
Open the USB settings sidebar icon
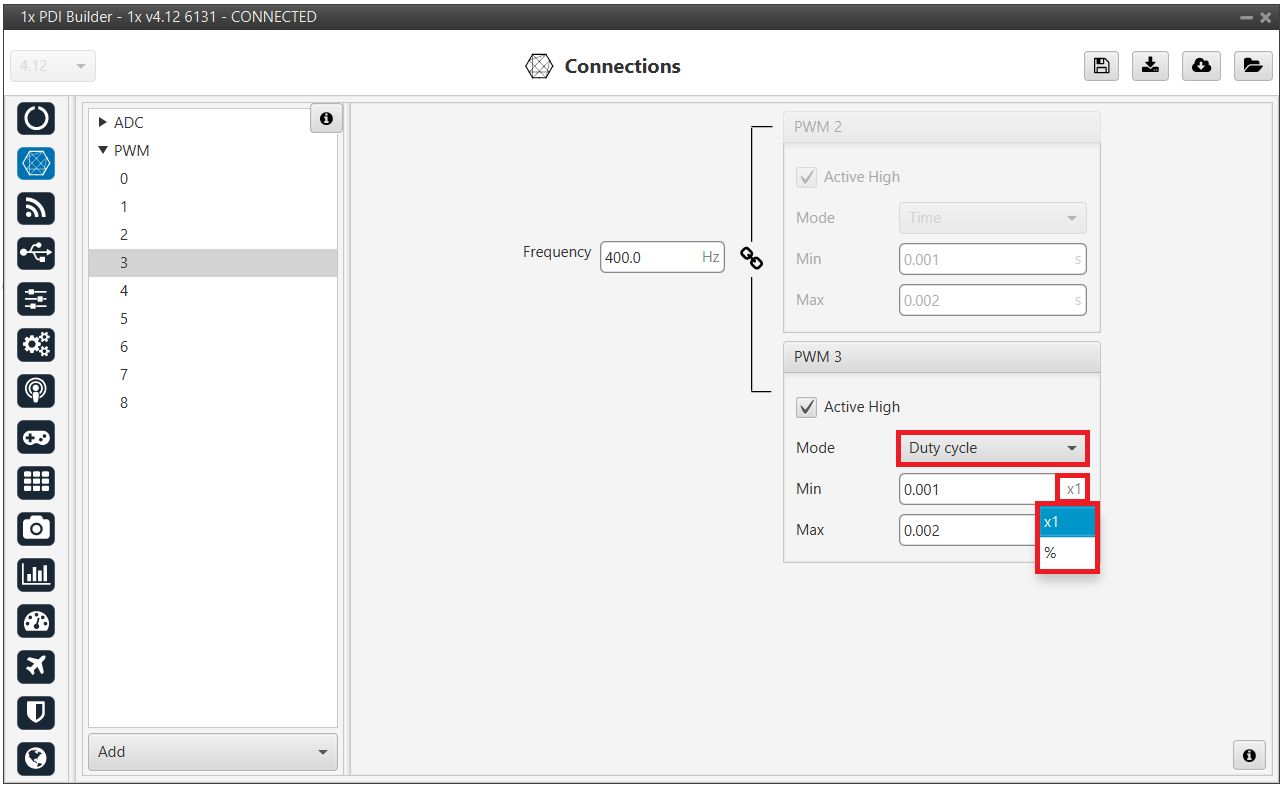(x=36, y=253)
